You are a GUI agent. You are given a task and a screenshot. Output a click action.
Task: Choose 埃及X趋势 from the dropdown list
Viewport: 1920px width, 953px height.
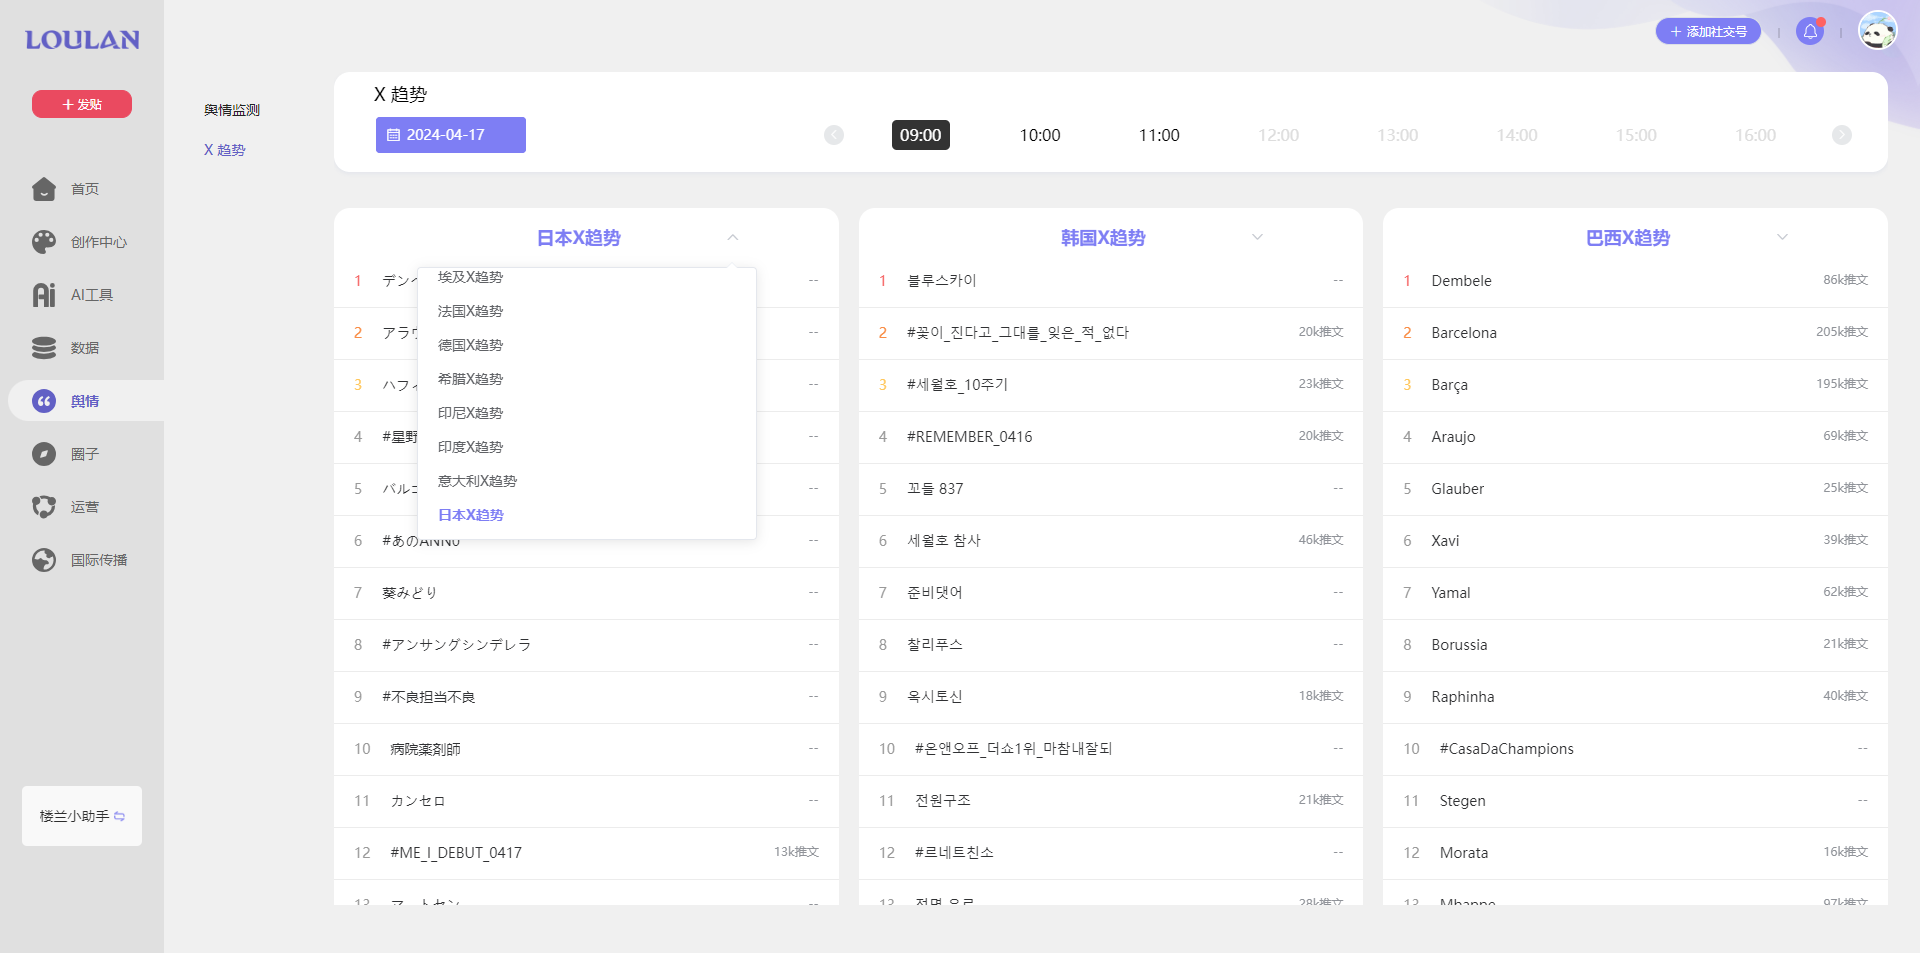pyautogui.click(x=587, y=277)
